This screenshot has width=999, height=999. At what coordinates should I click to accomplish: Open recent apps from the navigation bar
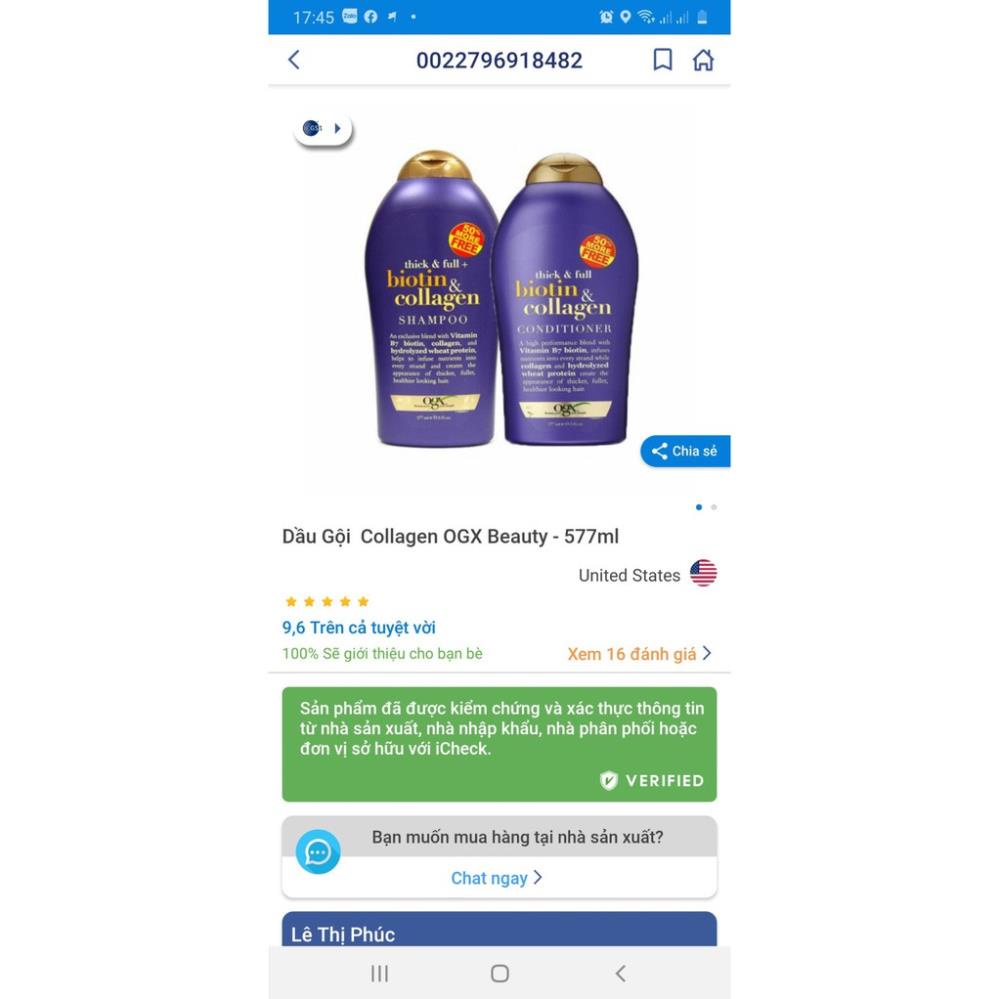(x=379, y=973)
